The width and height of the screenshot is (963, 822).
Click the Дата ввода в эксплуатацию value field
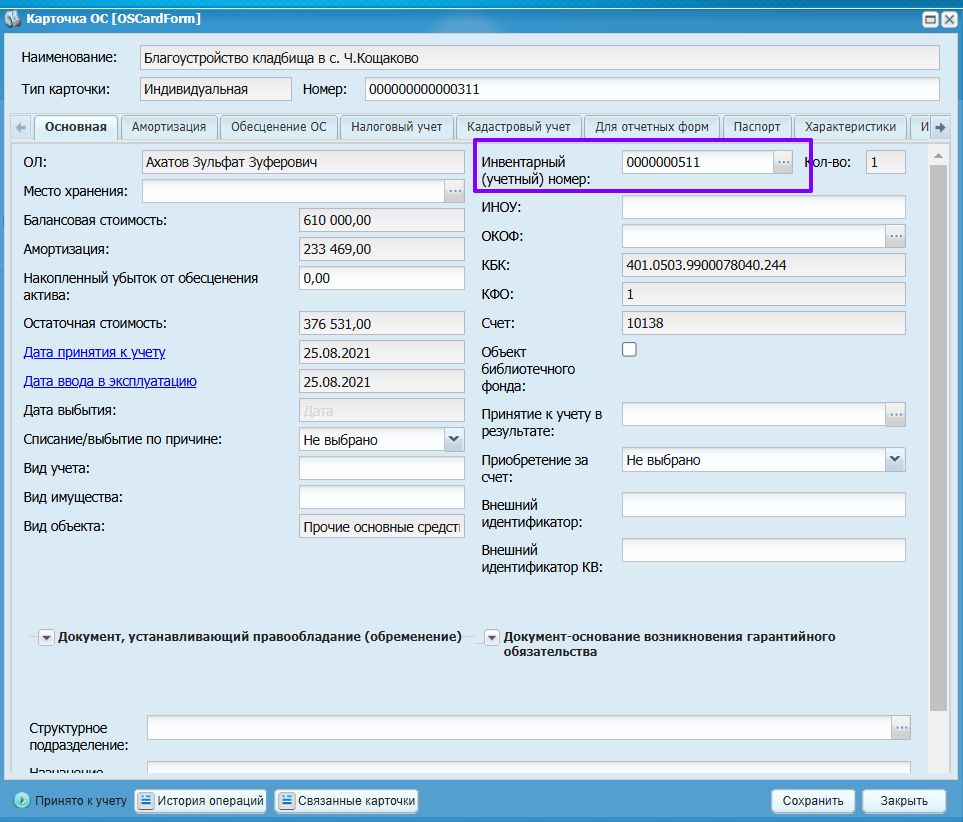381,382
